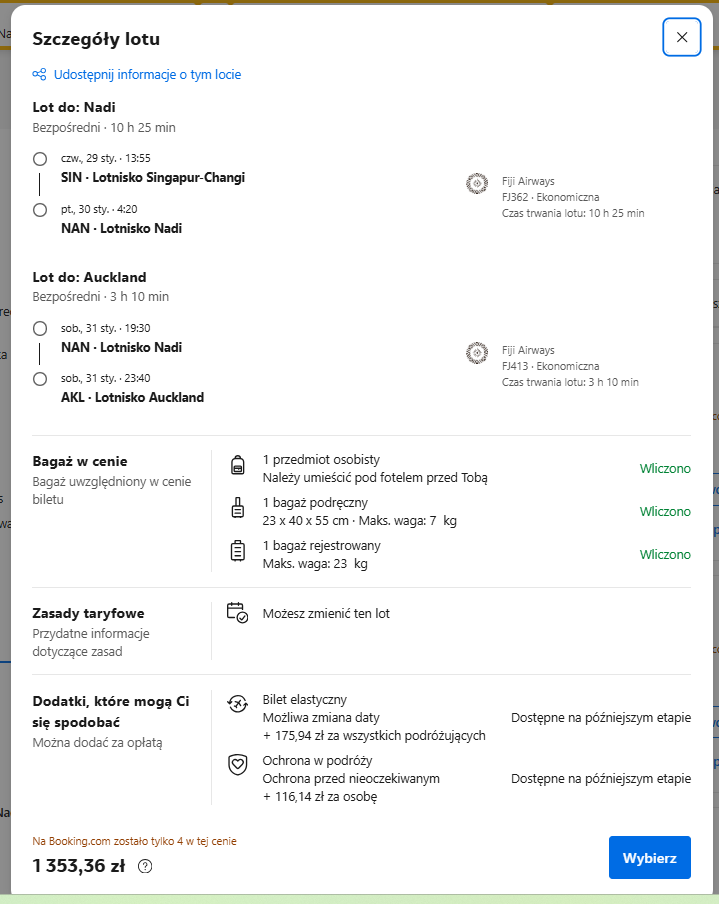Click the carry-on bag icon
Viewport: 719px width, 904px height.
tap(238, 508)
